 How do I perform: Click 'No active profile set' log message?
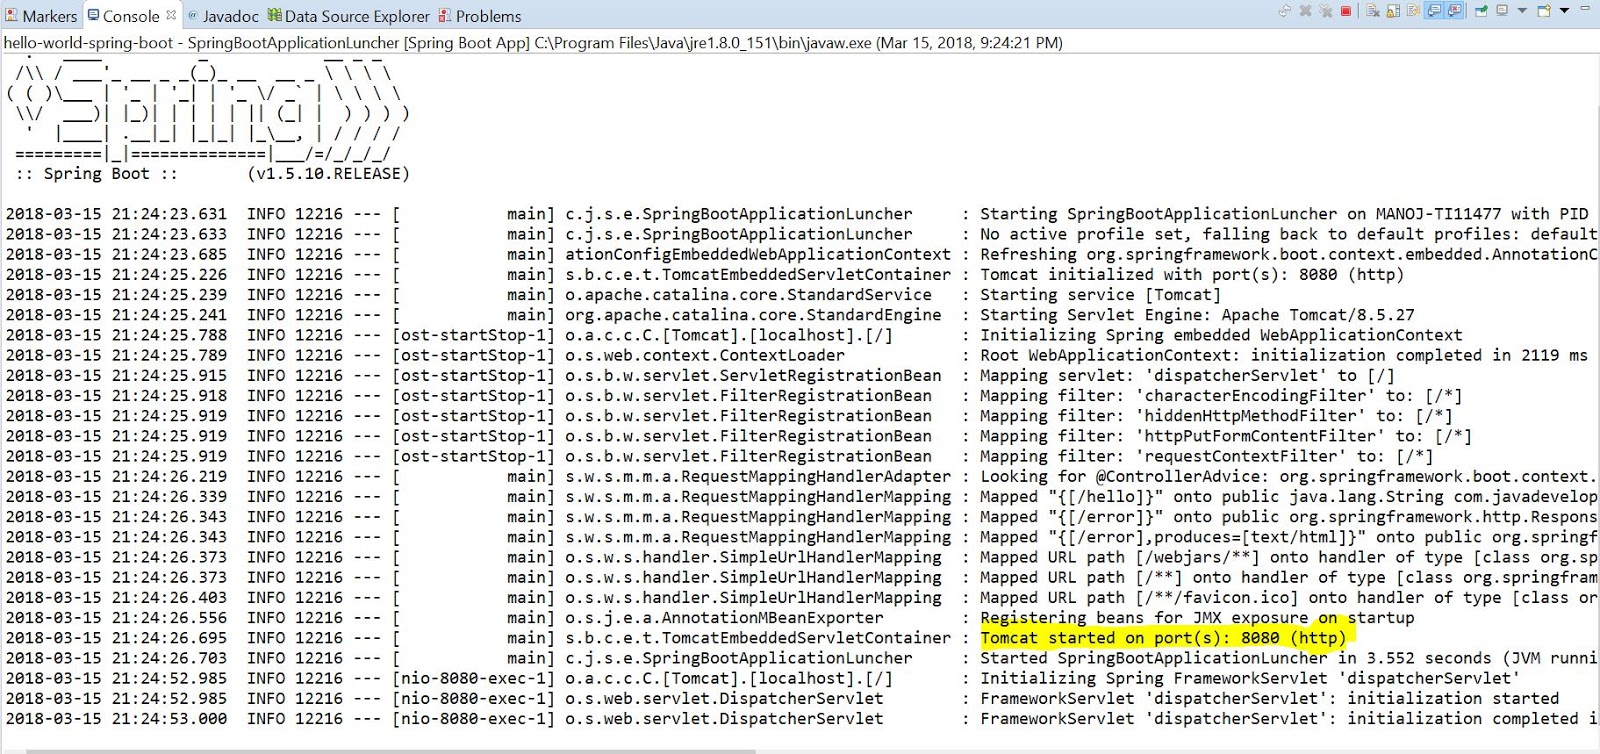click(1289, 234)
